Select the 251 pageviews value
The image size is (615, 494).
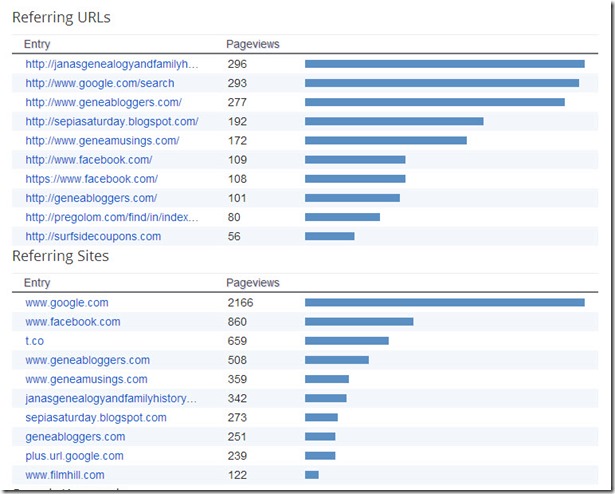click(237, 437)
